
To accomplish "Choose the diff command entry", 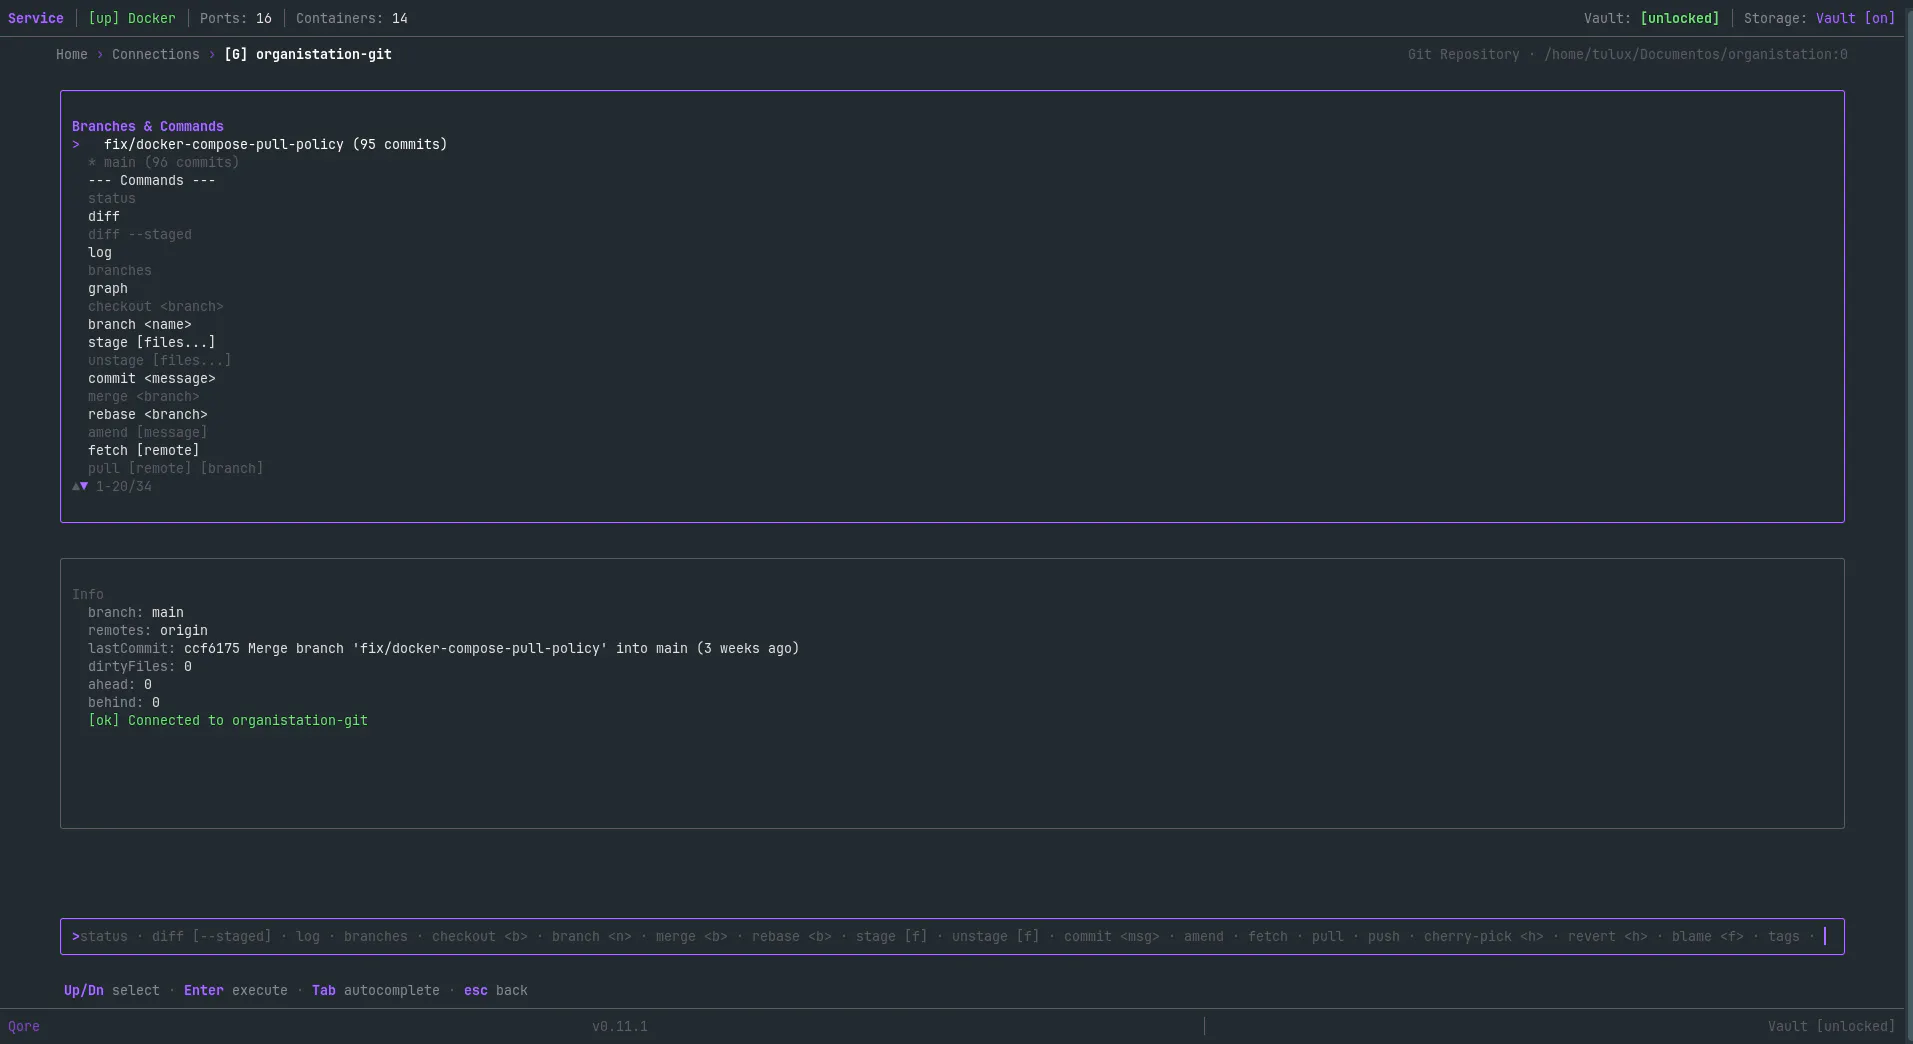I will point(103,216).
